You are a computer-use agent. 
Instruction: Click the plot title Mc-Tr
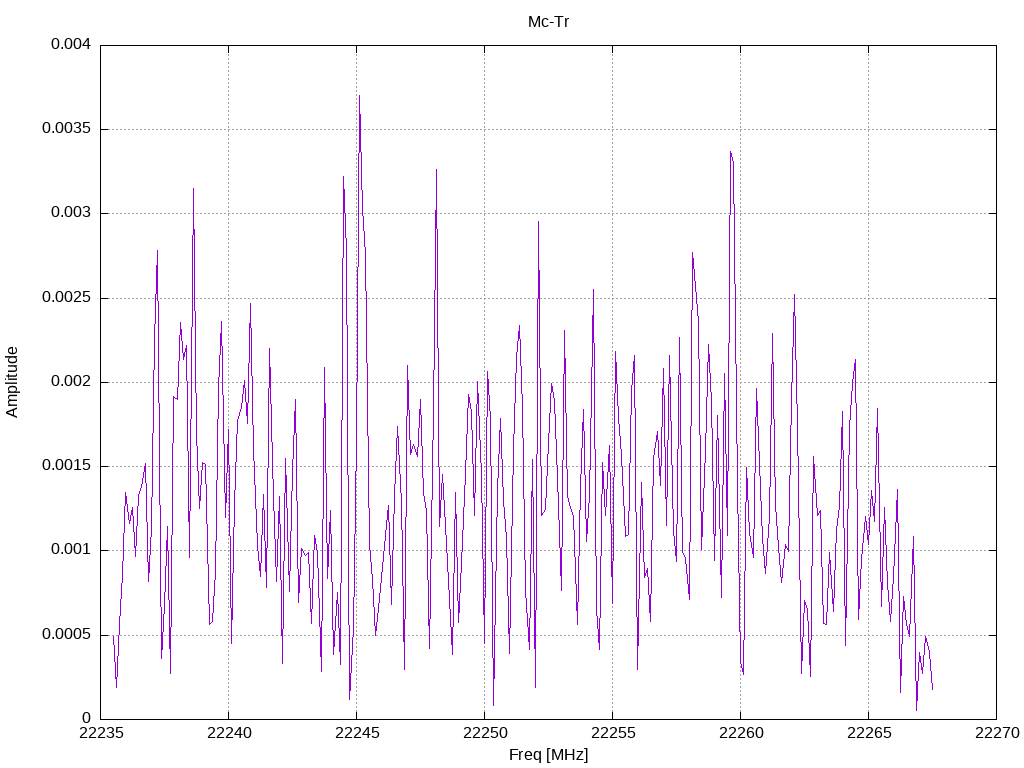pos(549,22)
